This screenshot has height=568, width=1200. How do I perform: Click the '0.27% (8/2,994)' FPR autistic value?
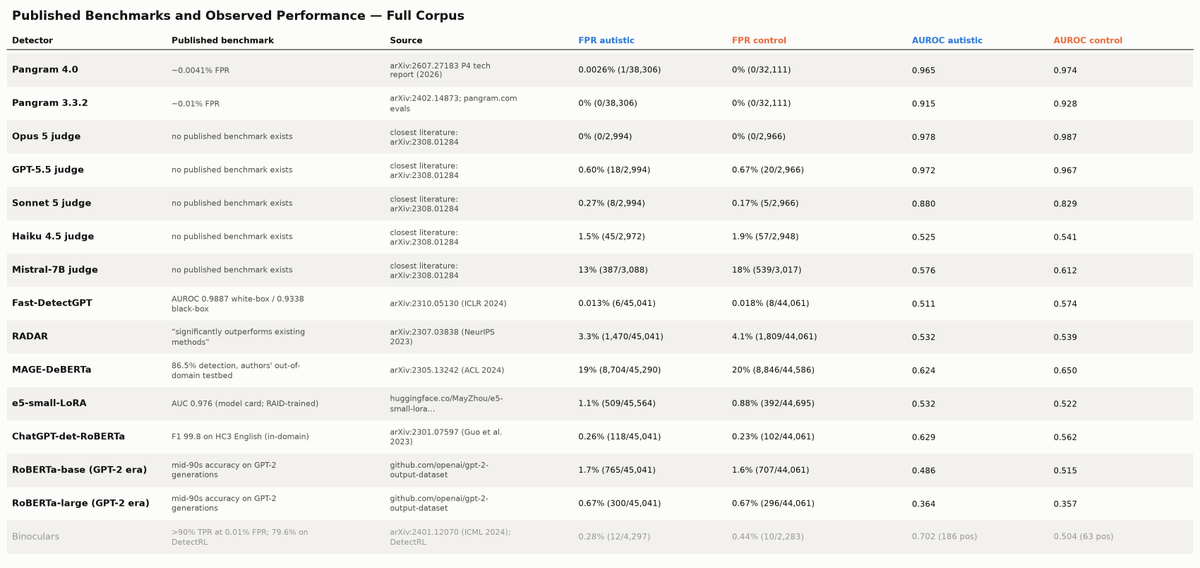[x=611, y=203]
